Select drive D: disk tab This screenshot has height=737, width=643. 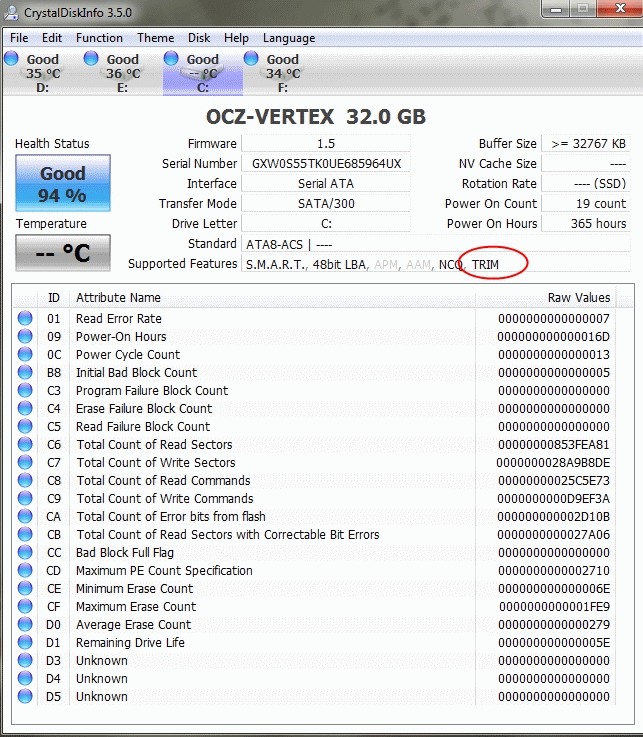click(42, 72)
